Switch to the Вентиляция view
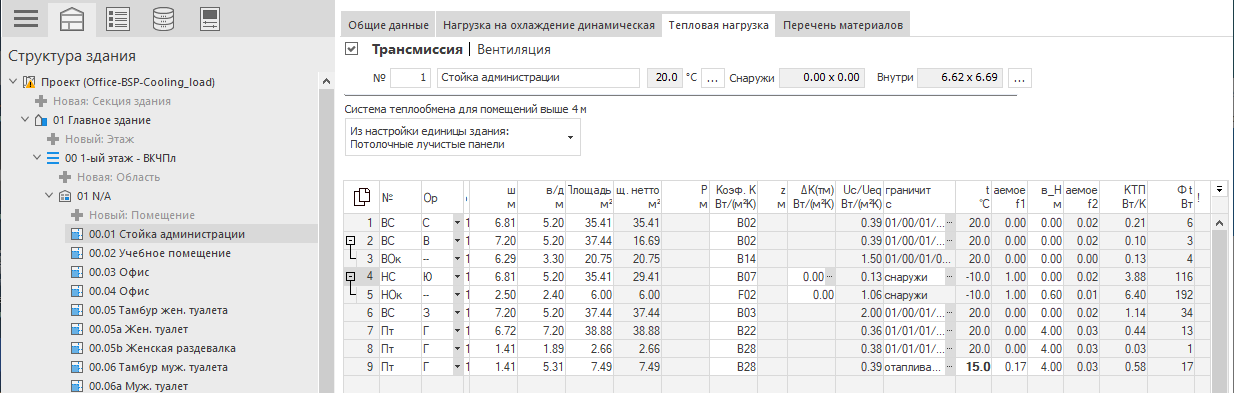This screenshot has width=1234, height=393. [x=514, y=49]
